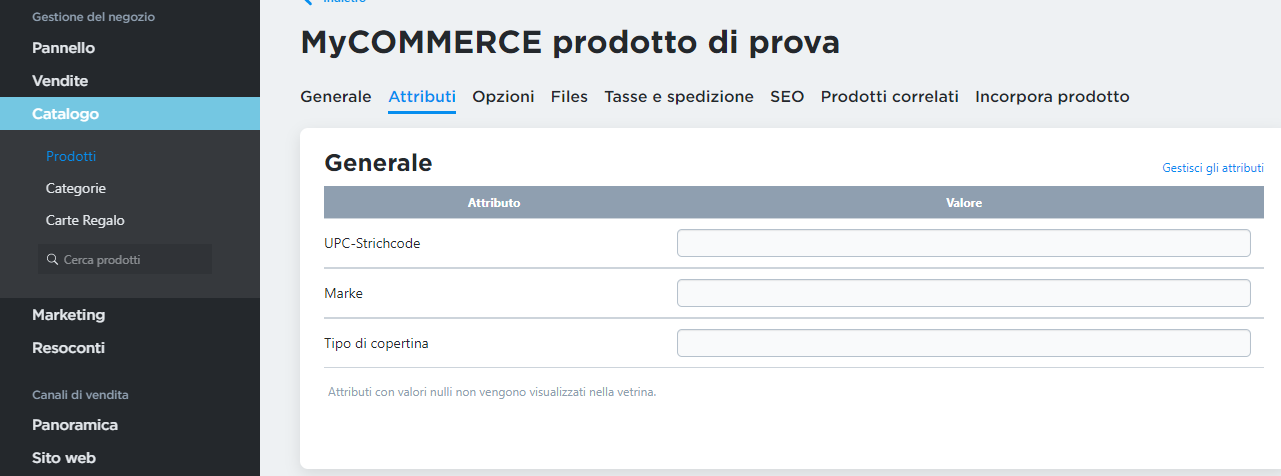Screen dimensions: 1281x476
Task: Click the magnifier icon in product search
Action: coord(52,259)
